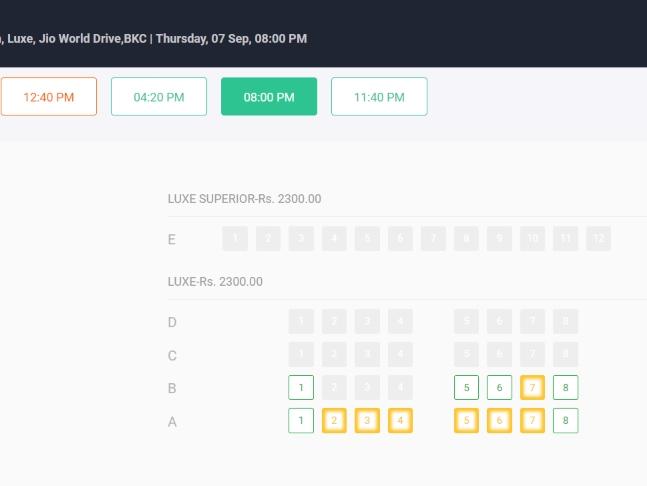Click sold-out seat E1 in Luxe Superior
Viewport: 647px width, 486px height.
235,238
